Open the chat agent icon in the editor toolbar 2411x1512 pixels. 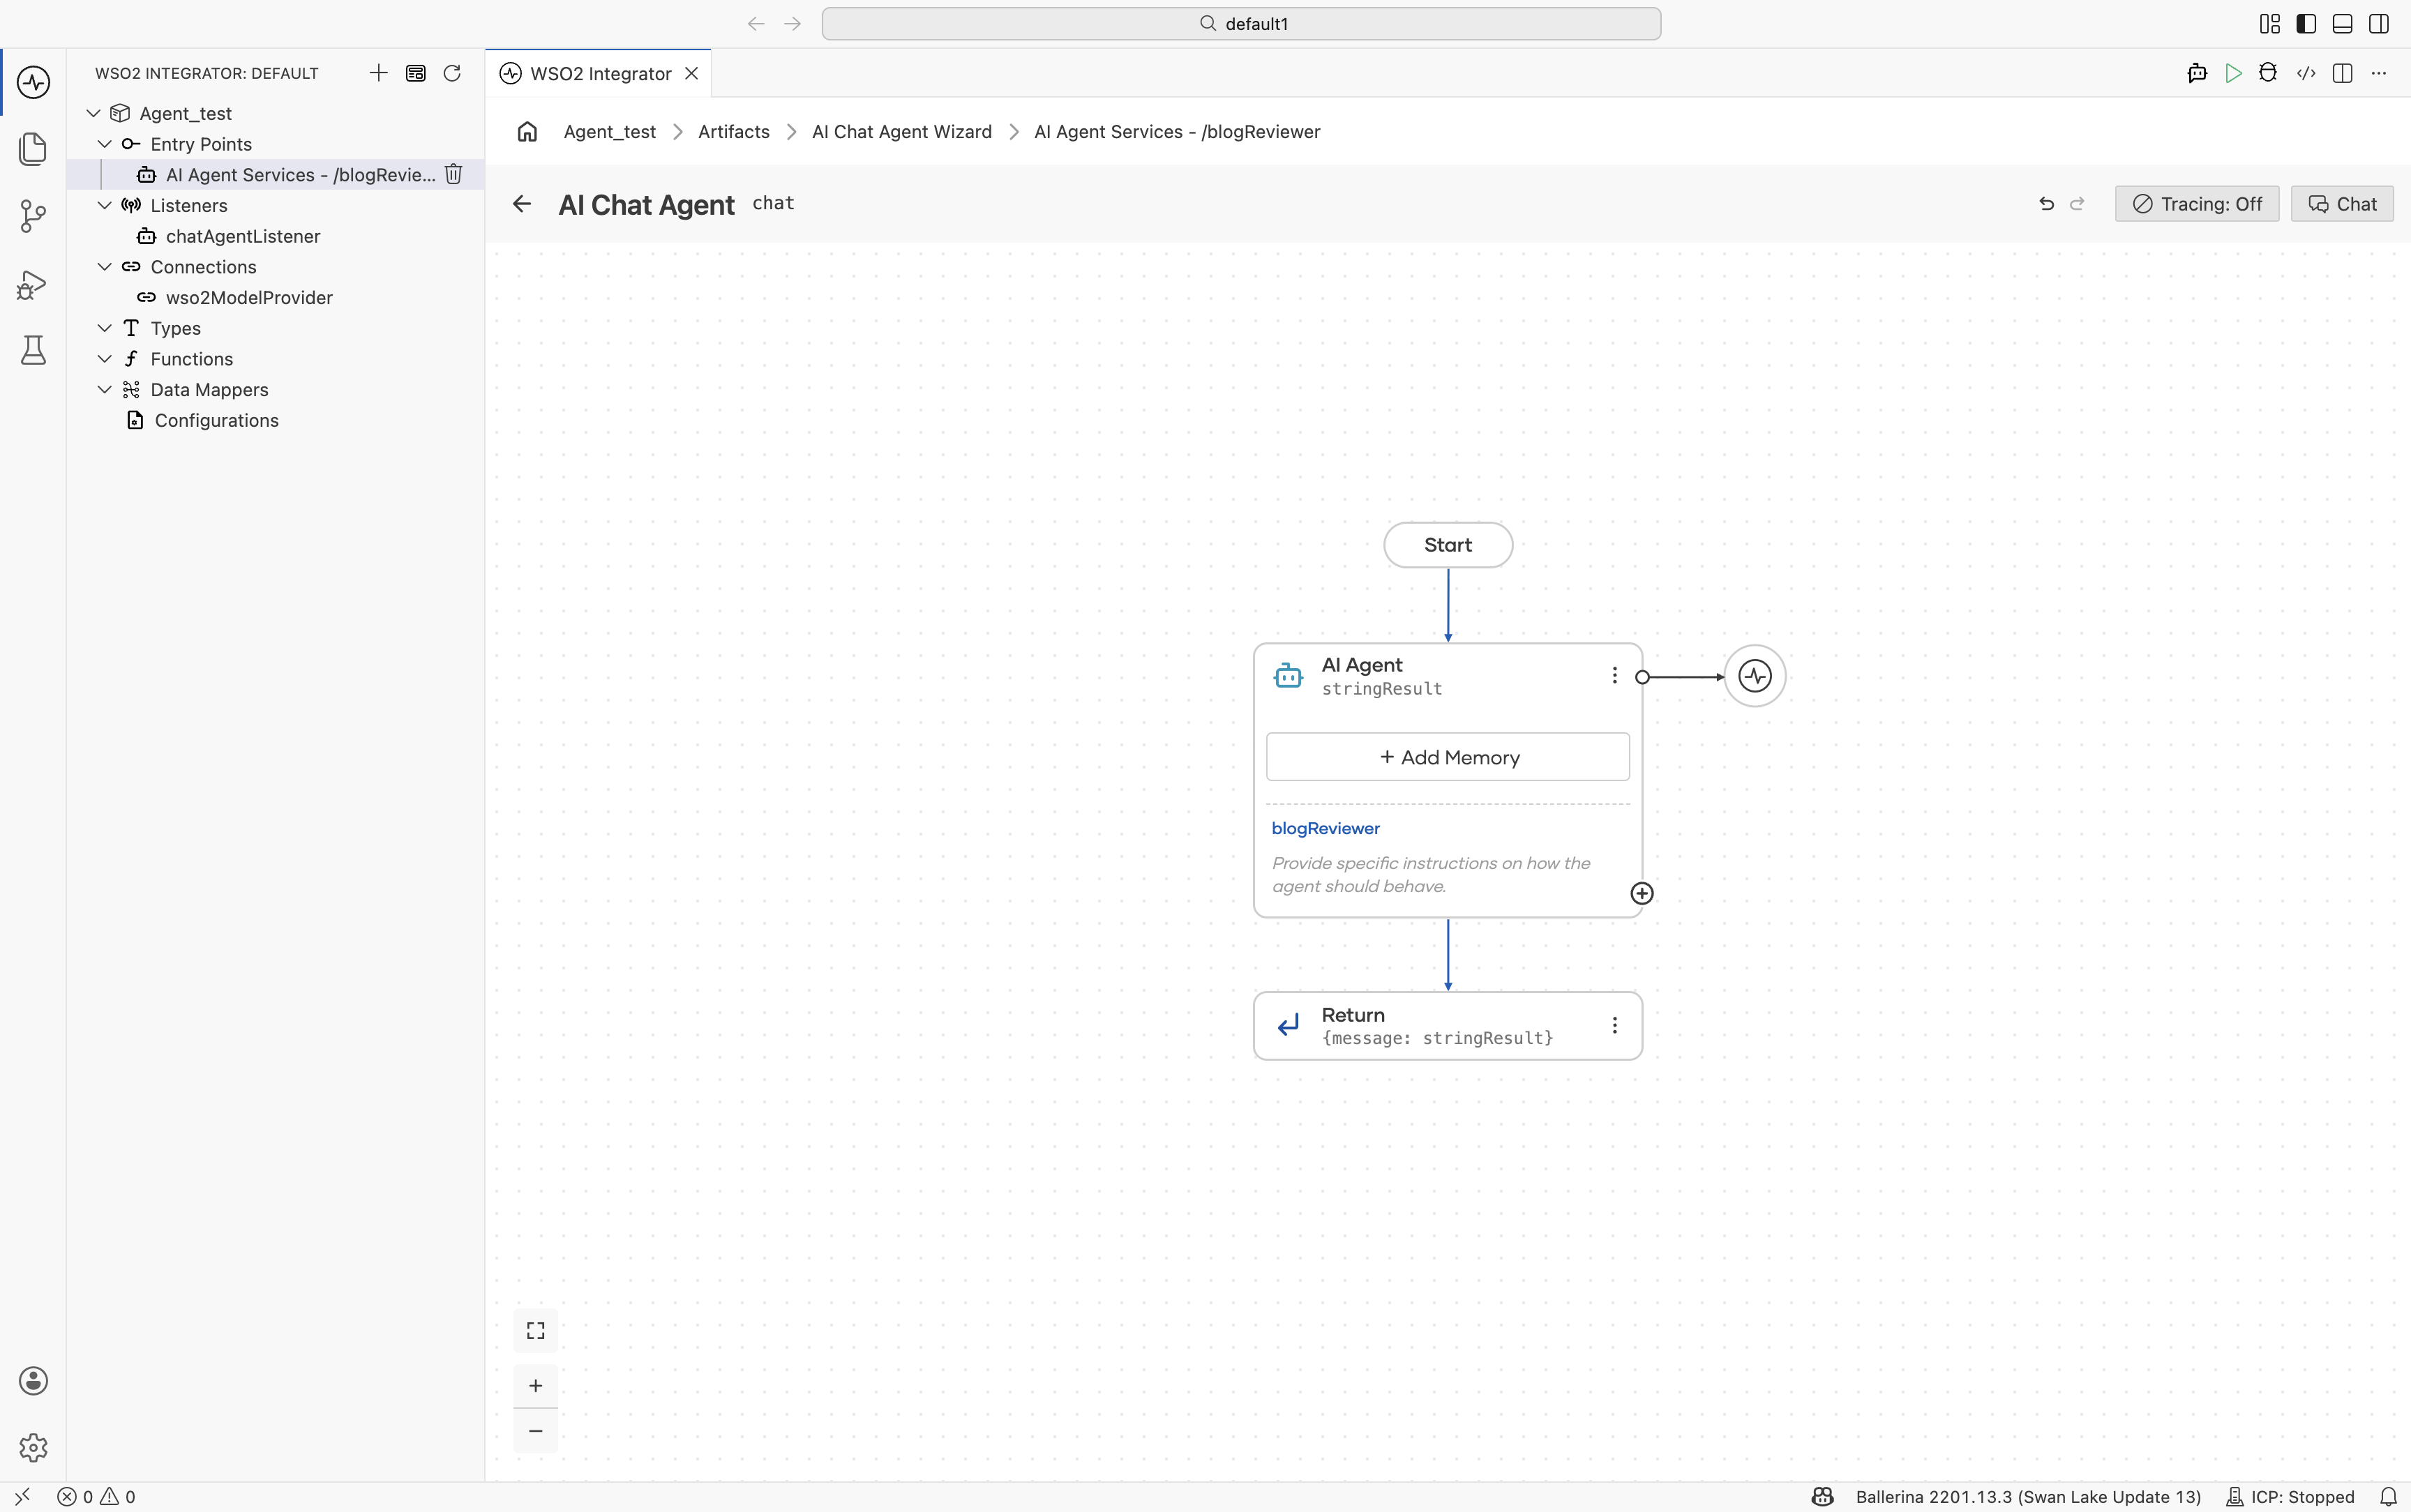click(x=2197, y=73)
